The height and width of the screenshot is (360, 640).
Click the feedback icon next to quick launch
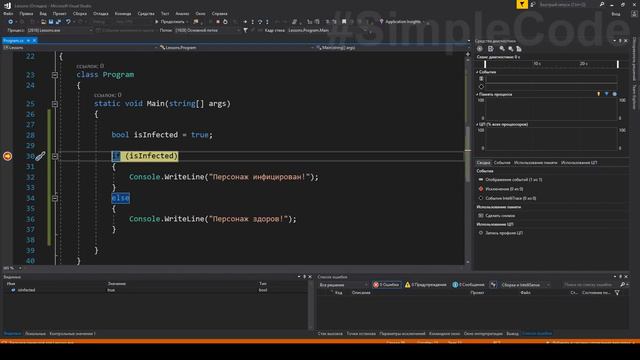(533, 4)
